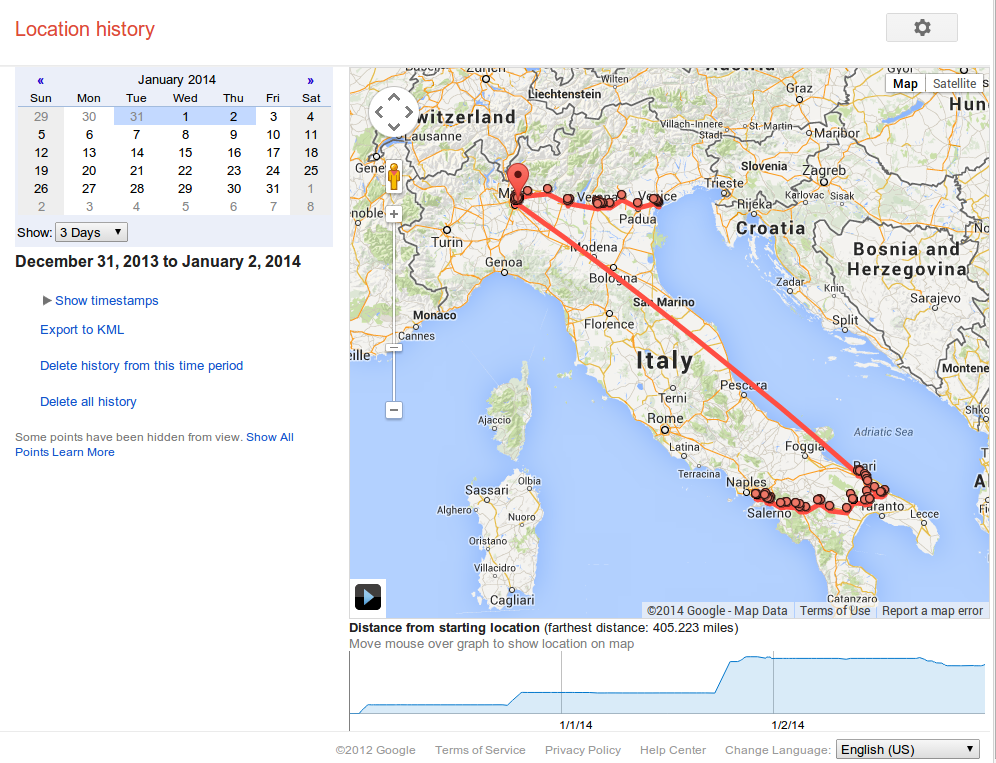Click Report a map error
Screen dimensions: 996x763
pyautogui.click(x=932, y=611)
